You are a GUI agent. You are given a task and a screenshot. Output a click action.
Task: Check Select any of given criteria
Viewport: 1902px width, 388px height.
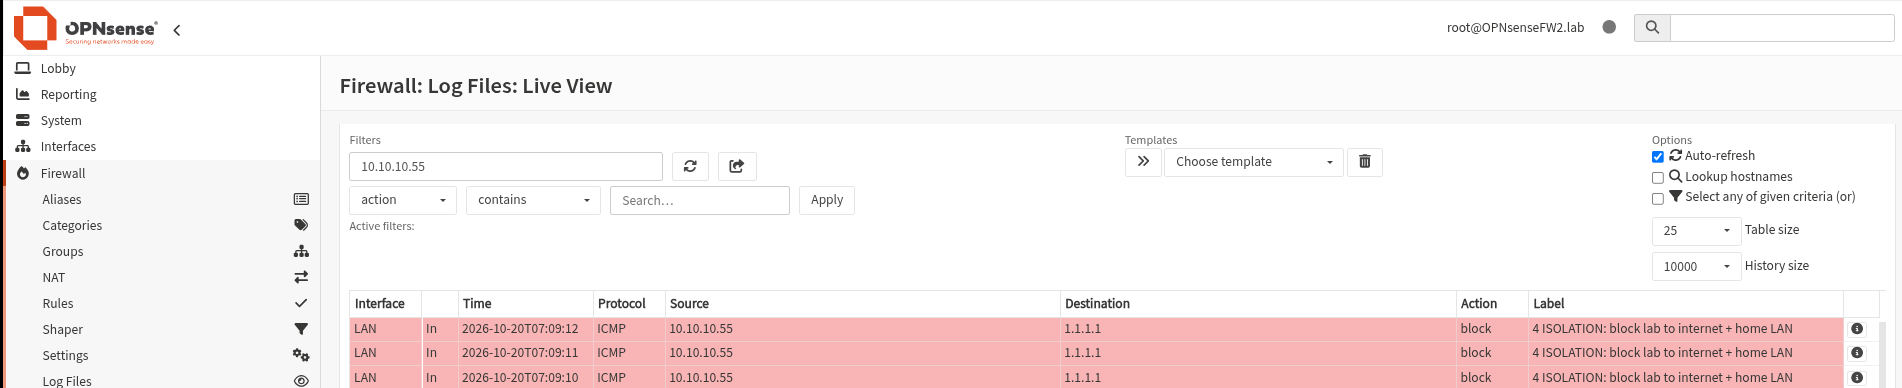point(1658,199)
